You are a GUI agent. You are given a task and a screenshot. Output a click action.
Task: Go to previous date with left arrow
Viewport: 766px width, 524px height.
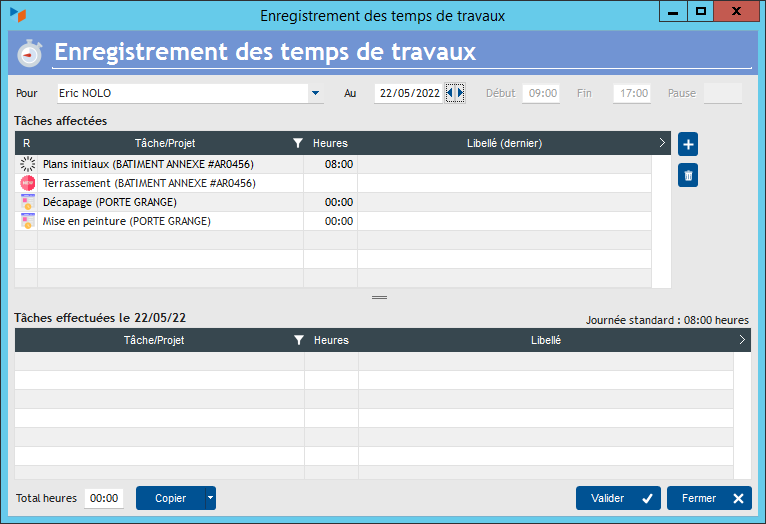click(450, 93)
